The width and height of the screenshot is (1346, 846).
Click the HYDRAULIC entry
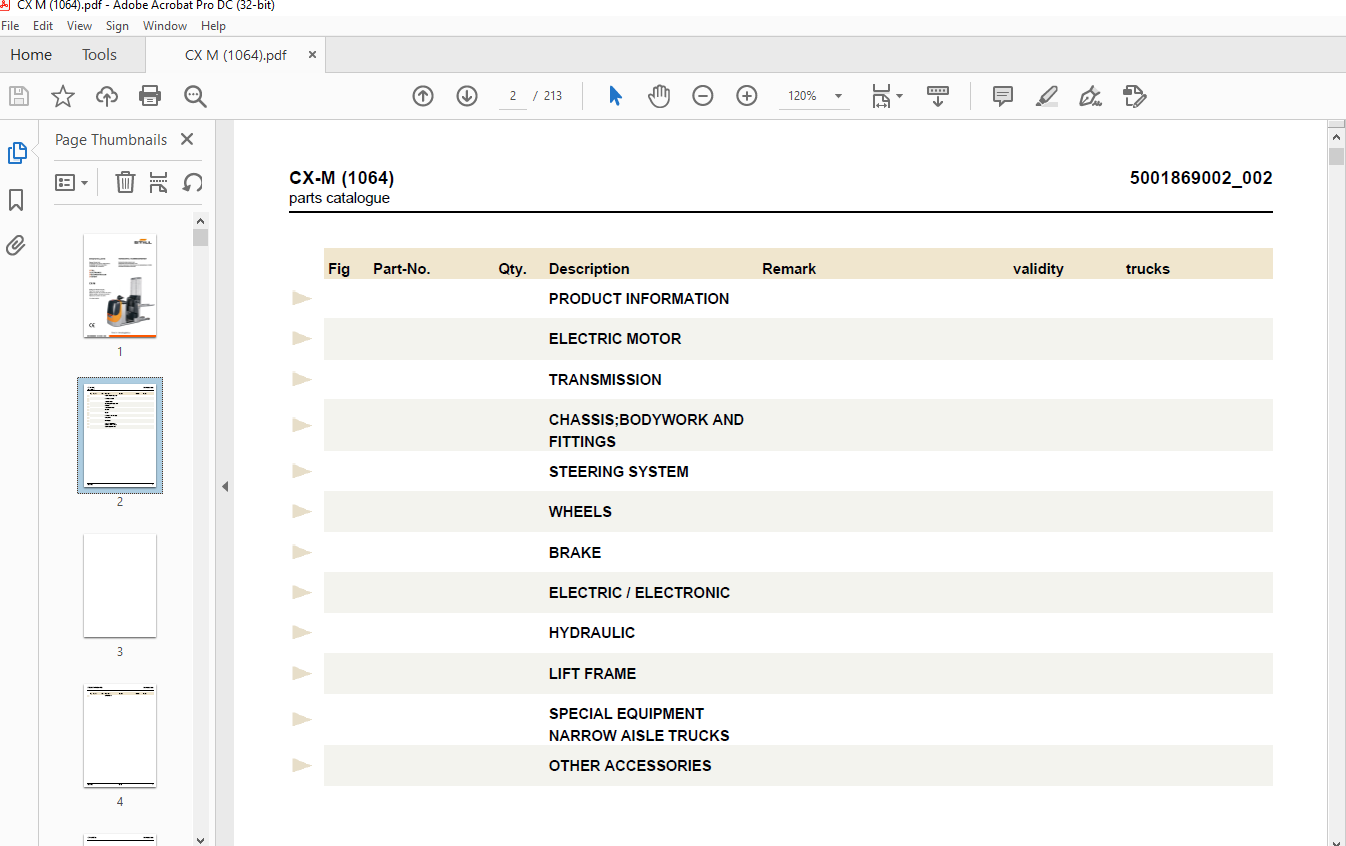pyautogui.click(x=592, y=633)
